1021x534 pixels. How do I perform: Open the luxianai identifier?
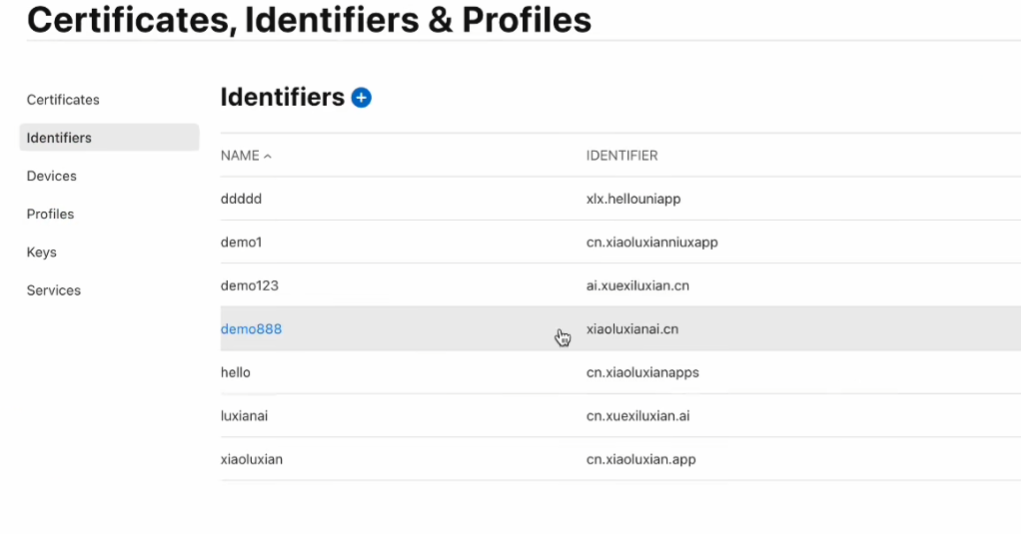[244, 416]
